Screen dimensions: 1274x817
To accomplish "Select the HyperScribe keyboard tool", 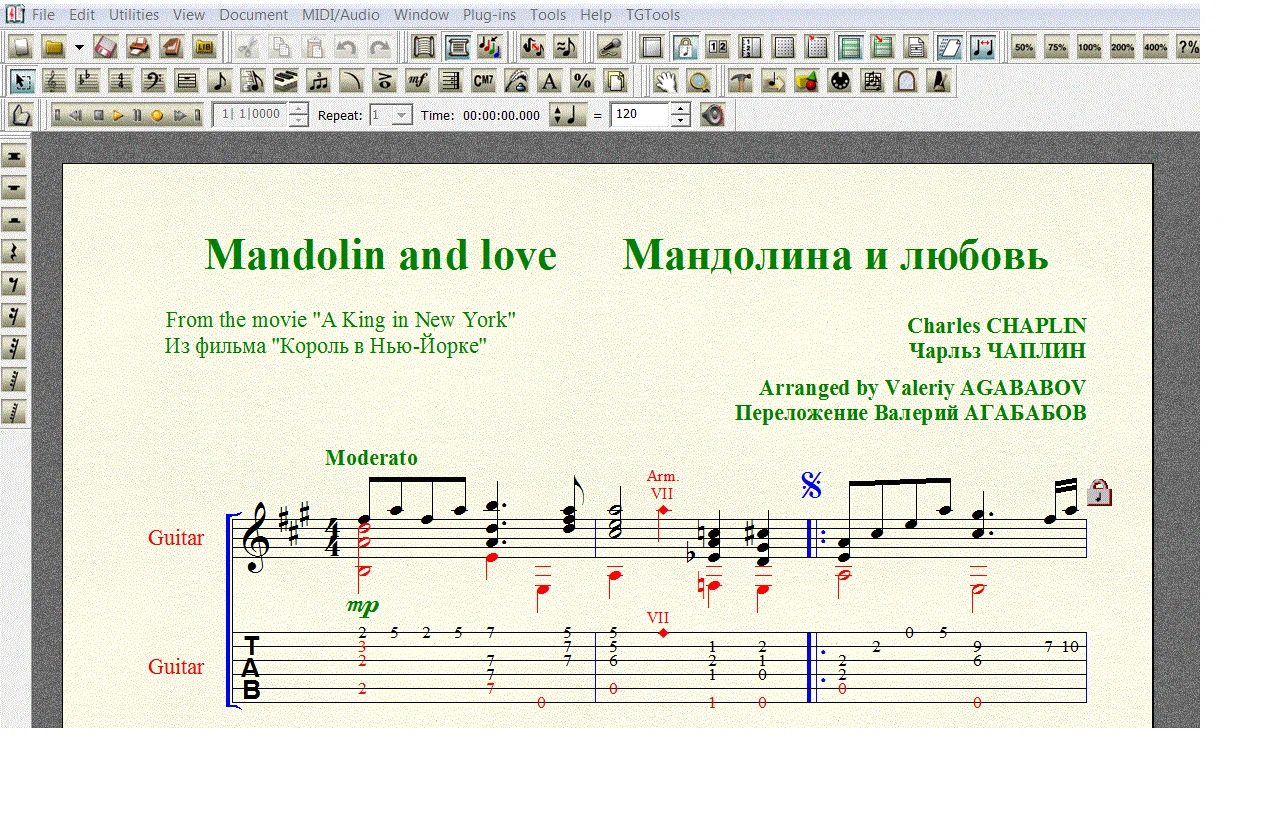I will (x=285, y=81).
